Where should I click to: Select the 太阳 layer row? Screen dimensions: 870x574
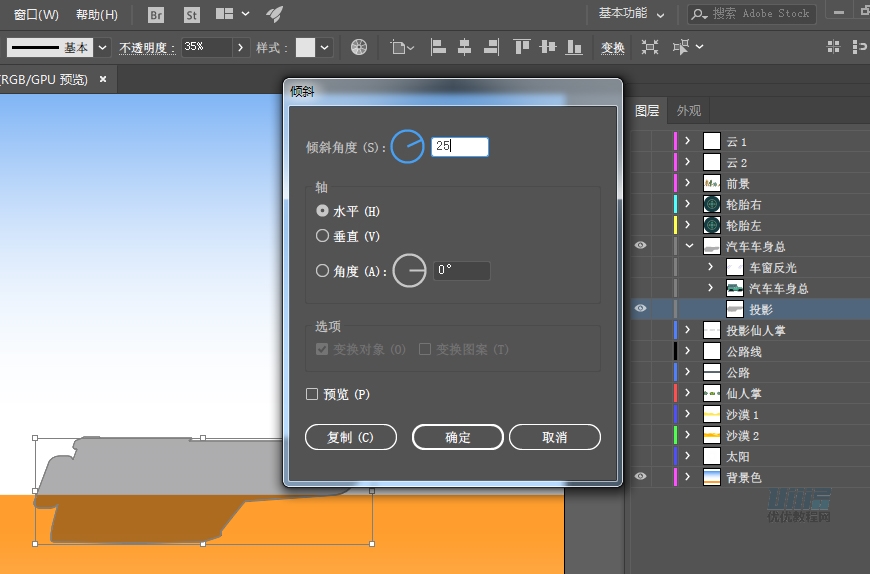pos(750,456)
